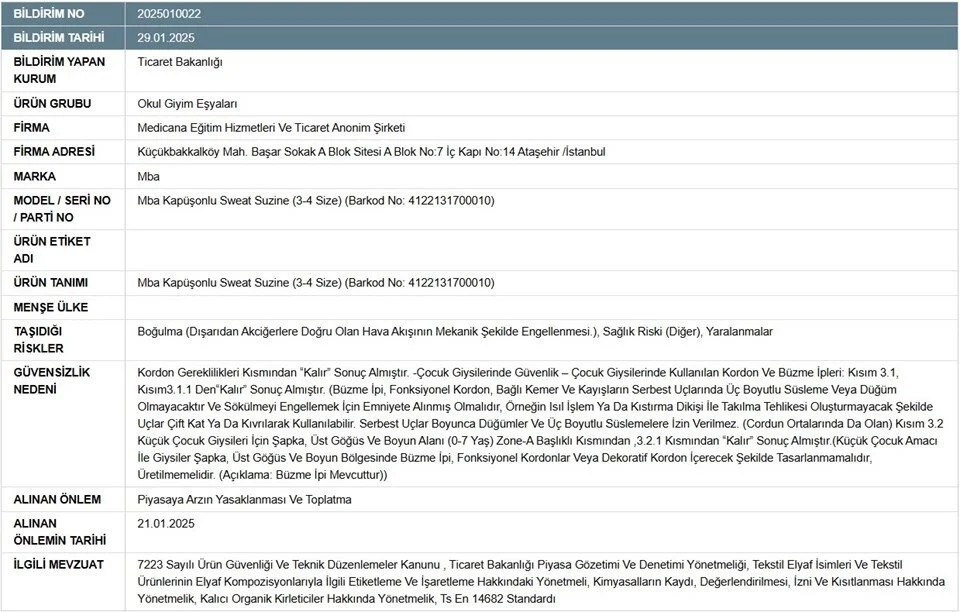The height and width of the screenshot is (612, 960).
Task: Click the BİLDİRİM TARİHİ header label
Action: pos(62,37)
